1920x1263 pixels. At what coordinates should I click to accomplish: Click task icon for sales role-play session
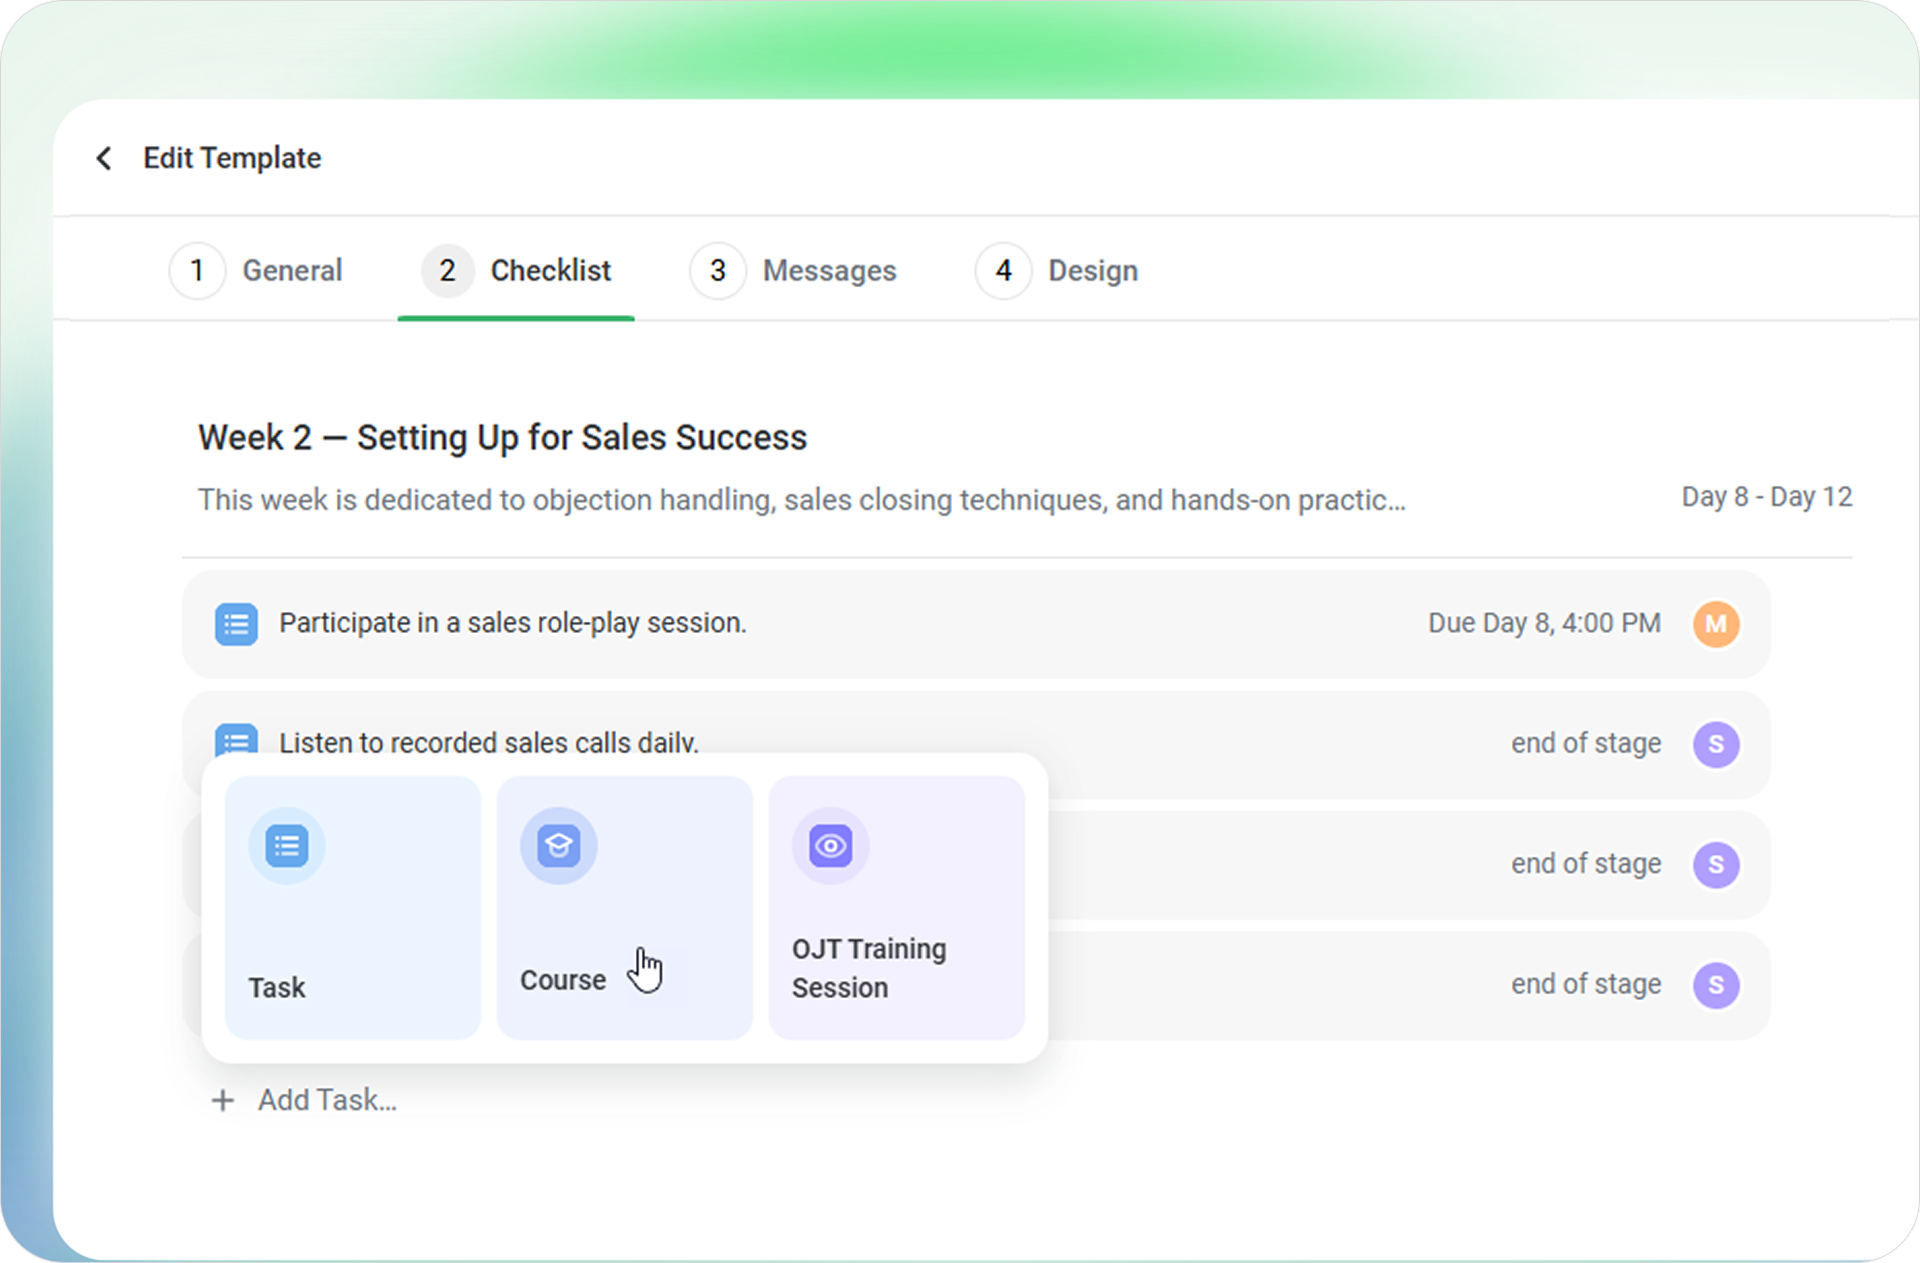click(236, 624)
